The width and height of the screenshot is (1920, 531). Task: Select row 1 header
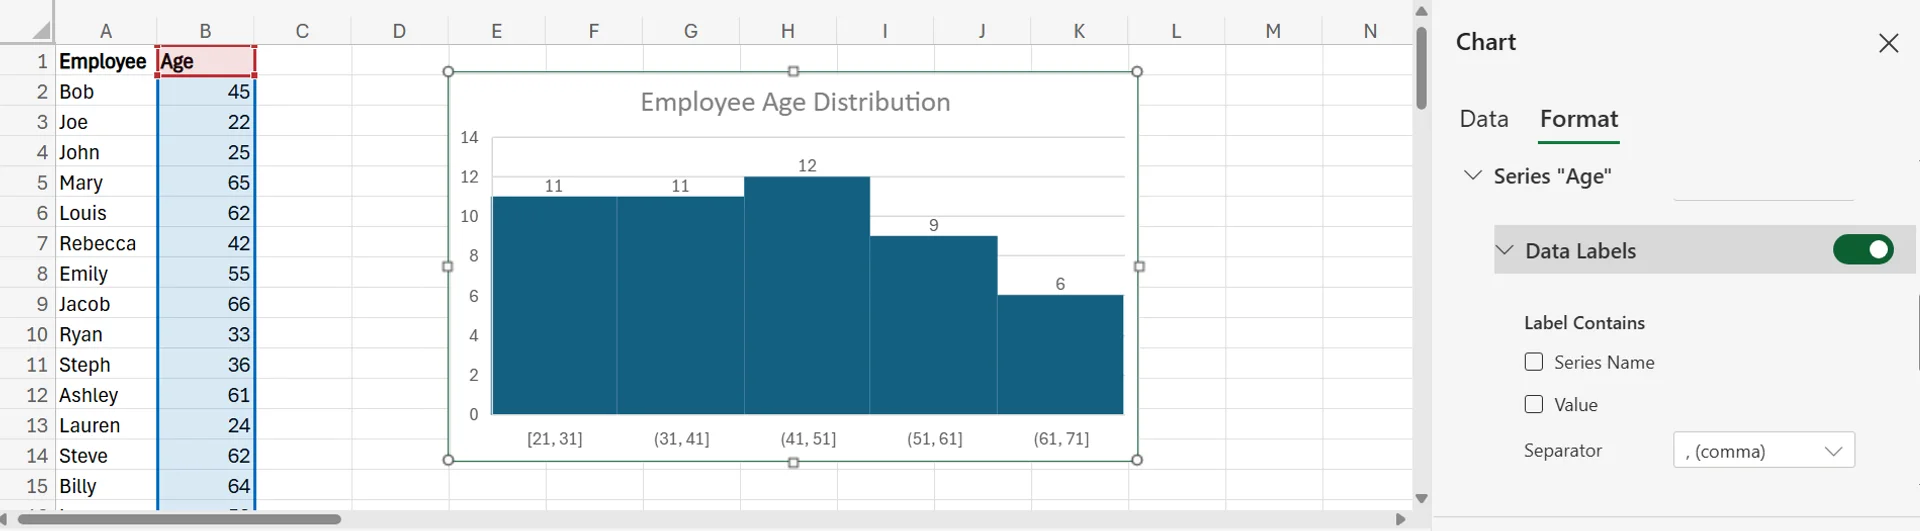click(x=27, y=61)
